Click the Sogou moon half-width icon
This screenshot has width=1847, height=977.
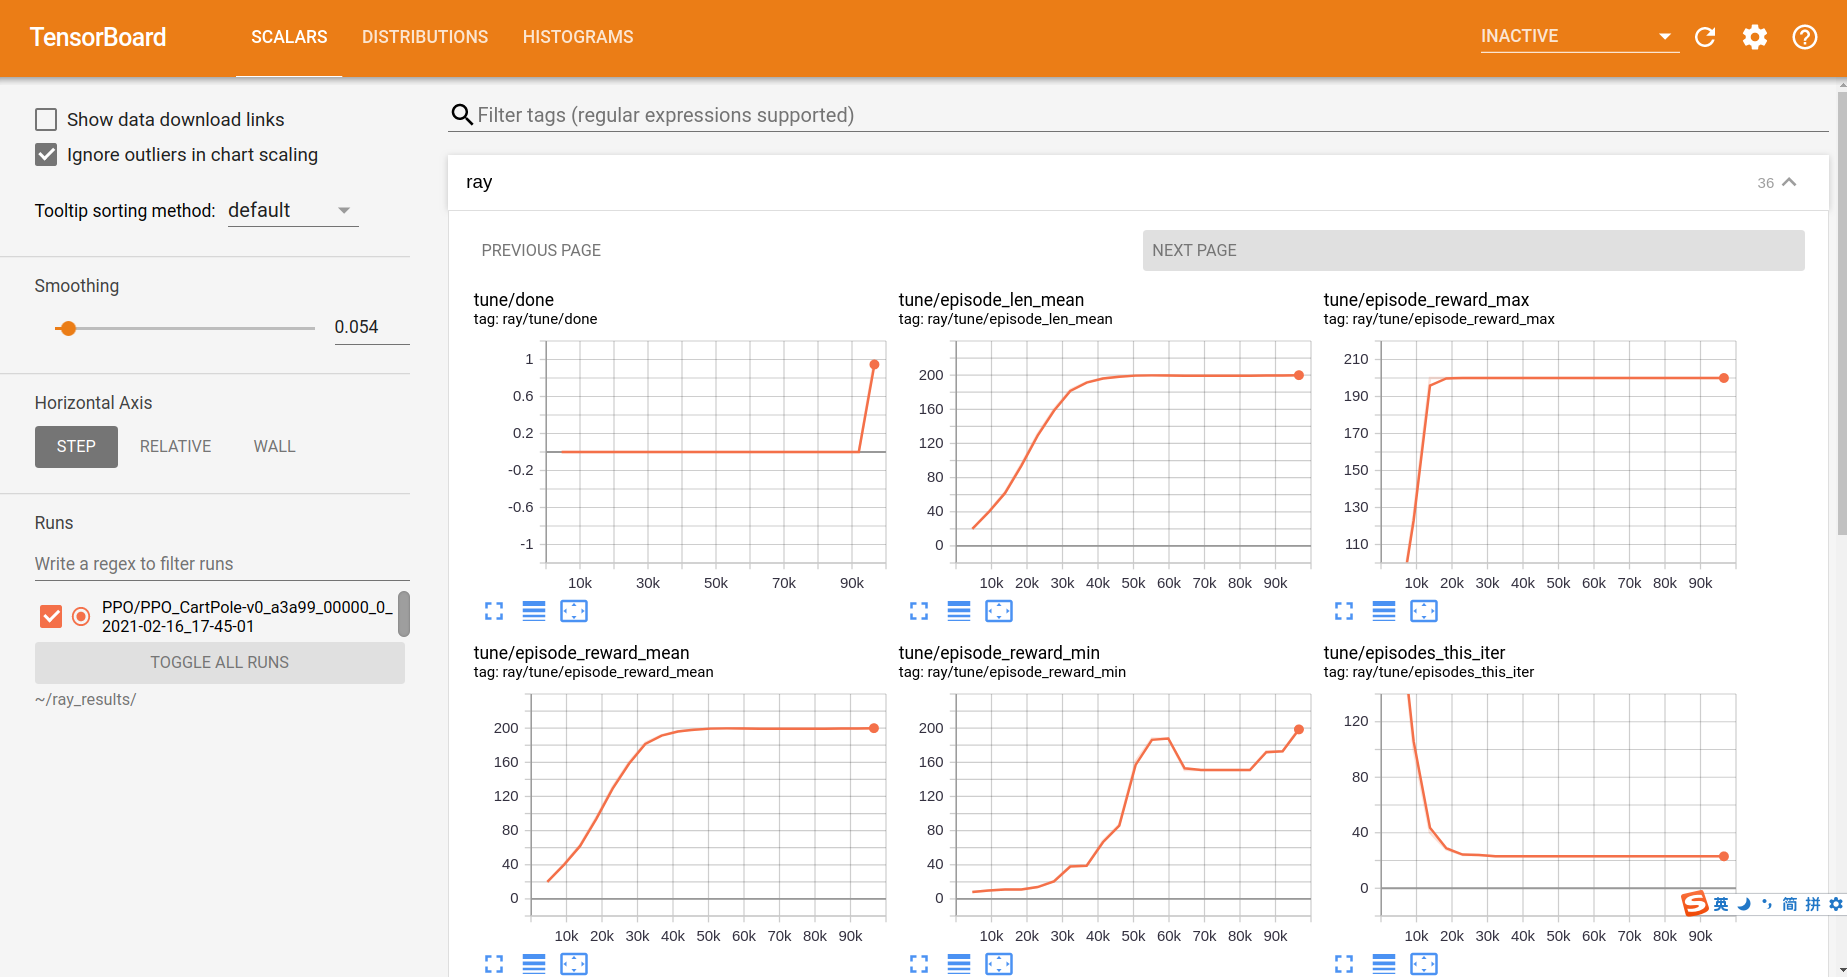click(1744, 904)
